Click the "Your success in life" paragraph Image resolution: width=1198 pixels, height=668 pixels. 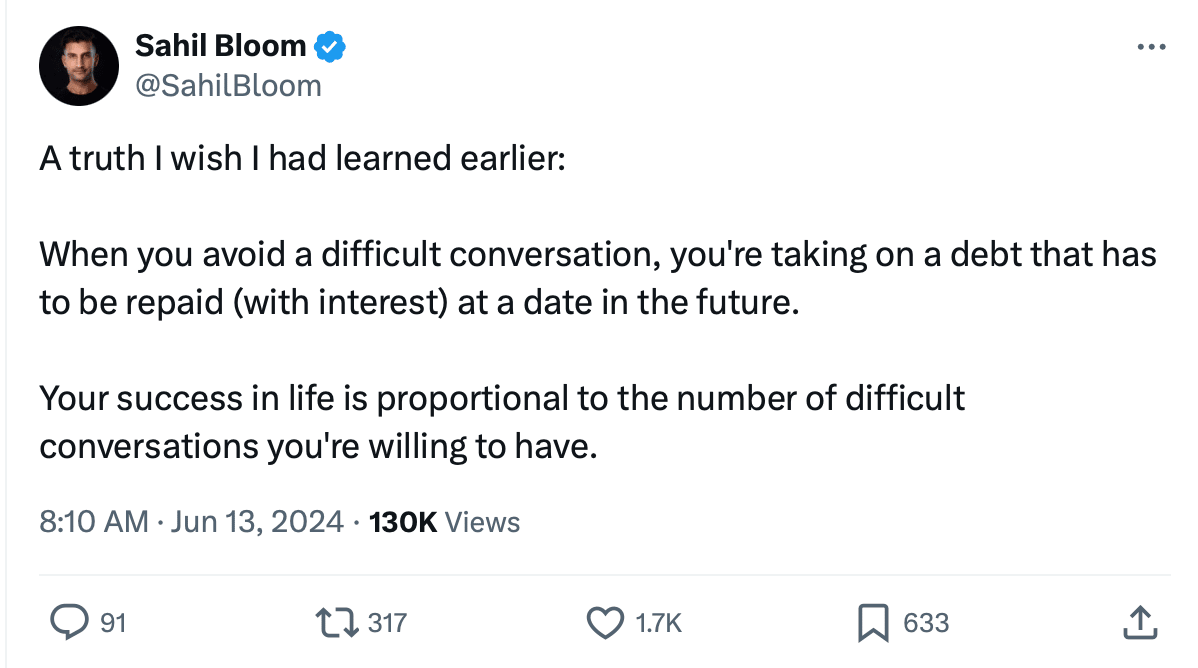coord(502,422)
